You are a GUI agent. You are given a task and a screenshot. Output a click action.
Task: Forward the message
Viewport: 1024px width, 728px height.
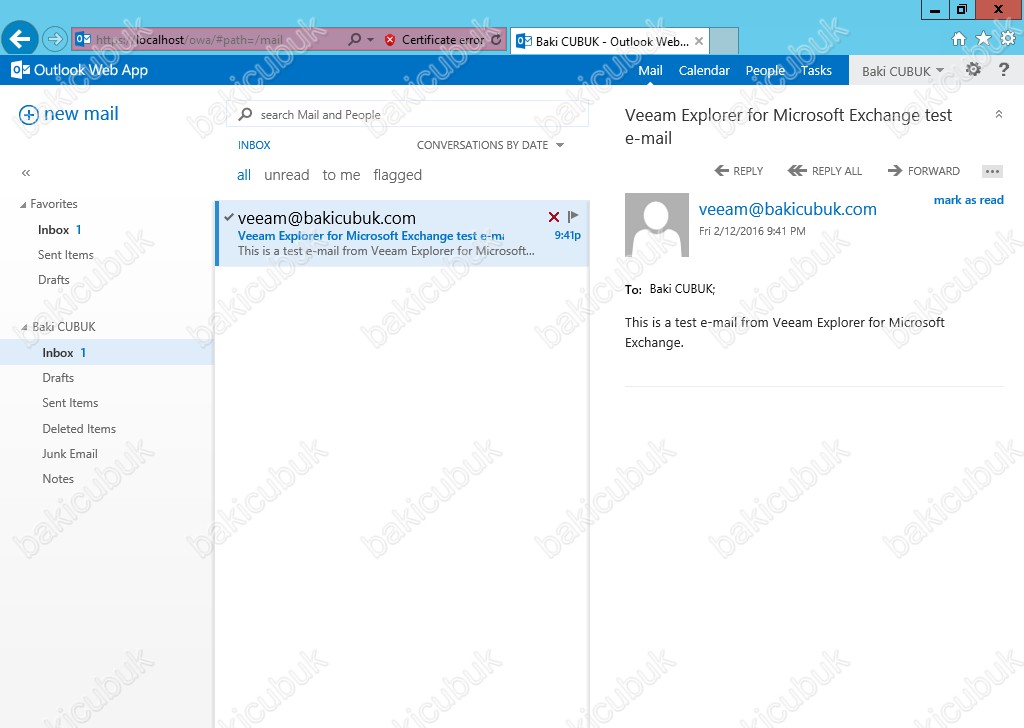click(923, 171)
